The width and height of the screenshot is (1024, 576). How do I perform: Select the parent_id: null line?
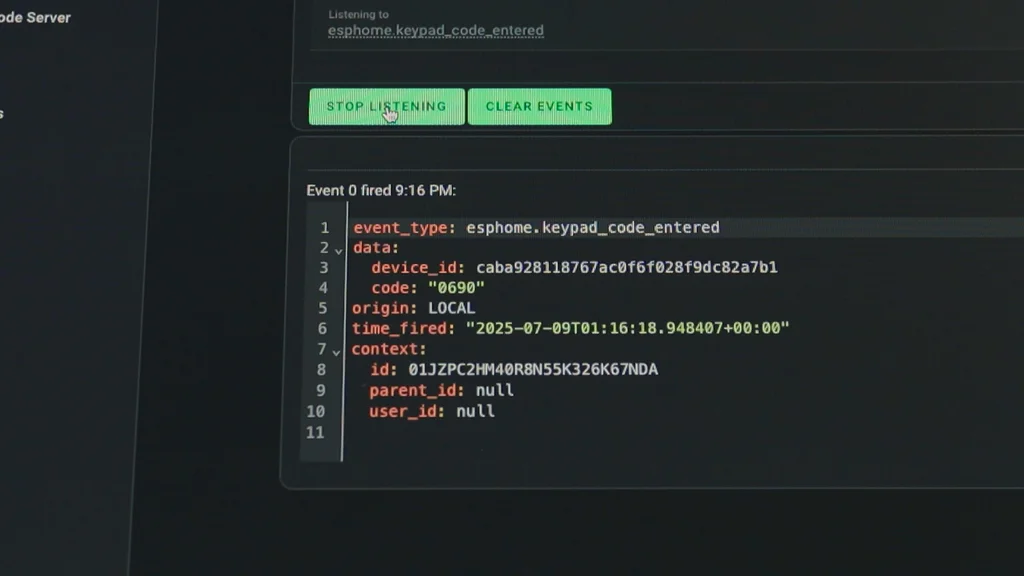coord(441,391)
